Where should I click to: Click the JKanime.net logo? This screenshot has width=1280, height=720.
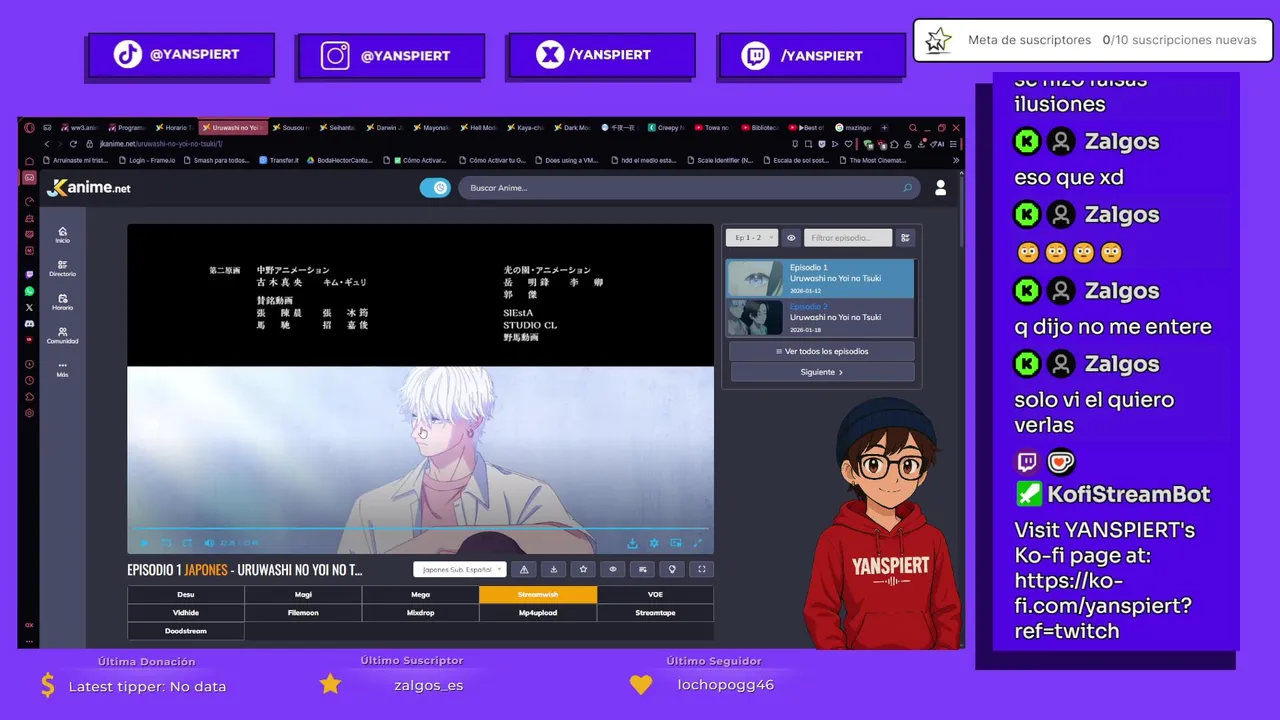[89, 188]
